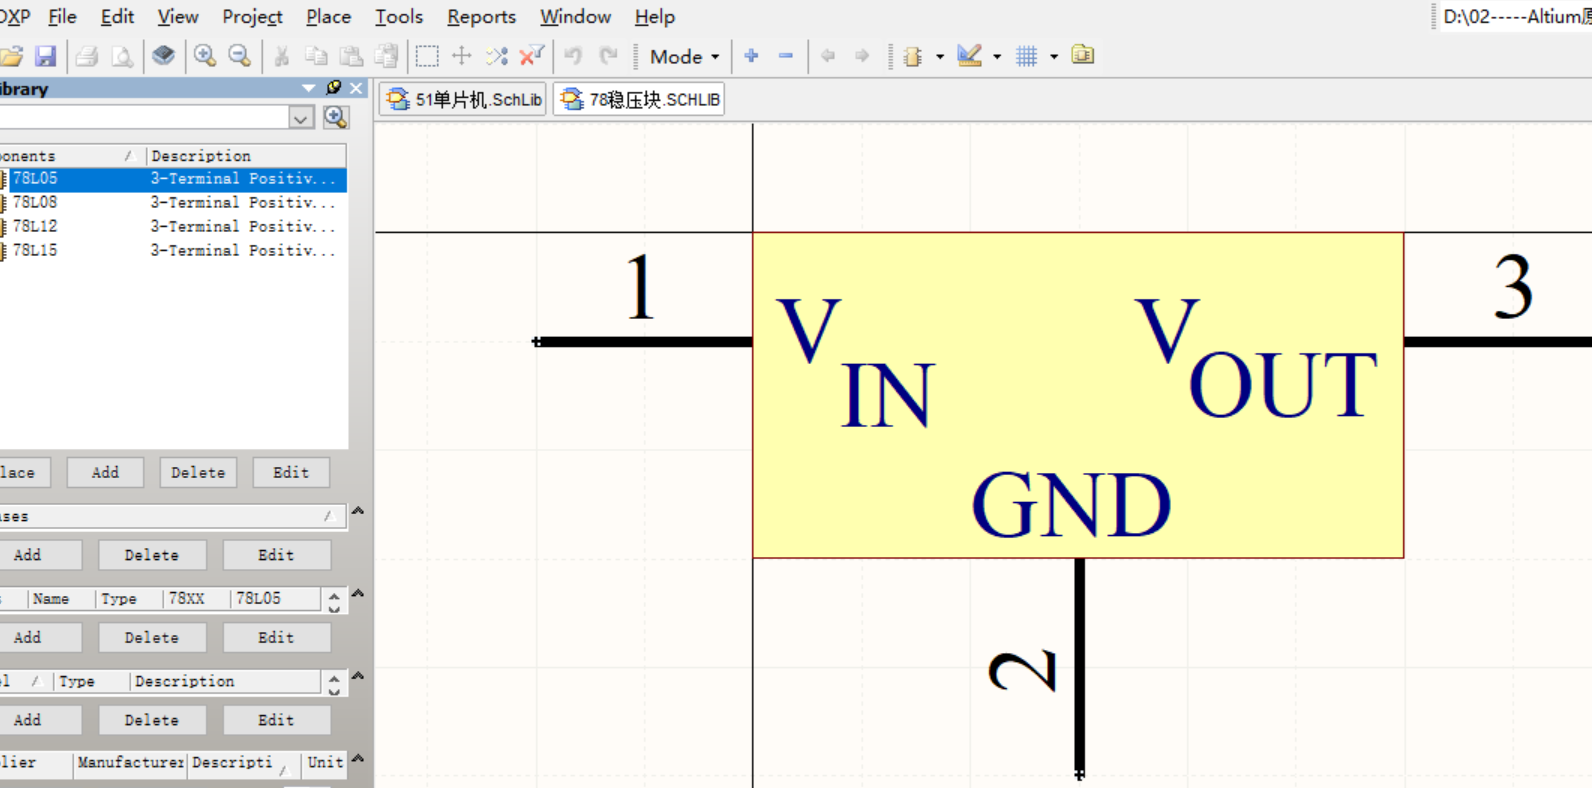
Task: Click the Redo arrow icon
Action: (x=608, y=56)
